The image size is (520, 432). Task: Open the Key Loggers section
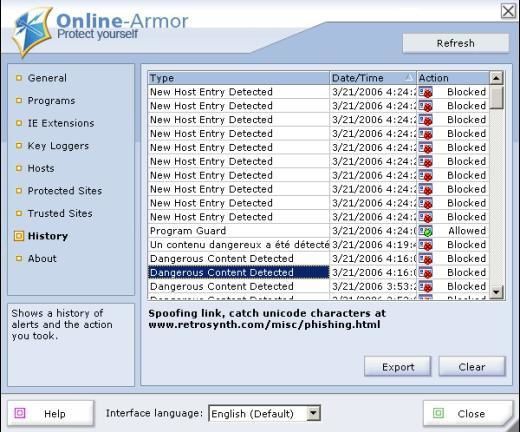58,146
